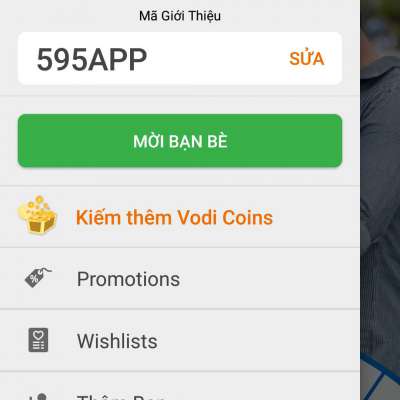The height and width of the screenshot is (400, 400).
Task: Click the green MỜI BẠN BÈ button
Action: click(x=180, y=141)
